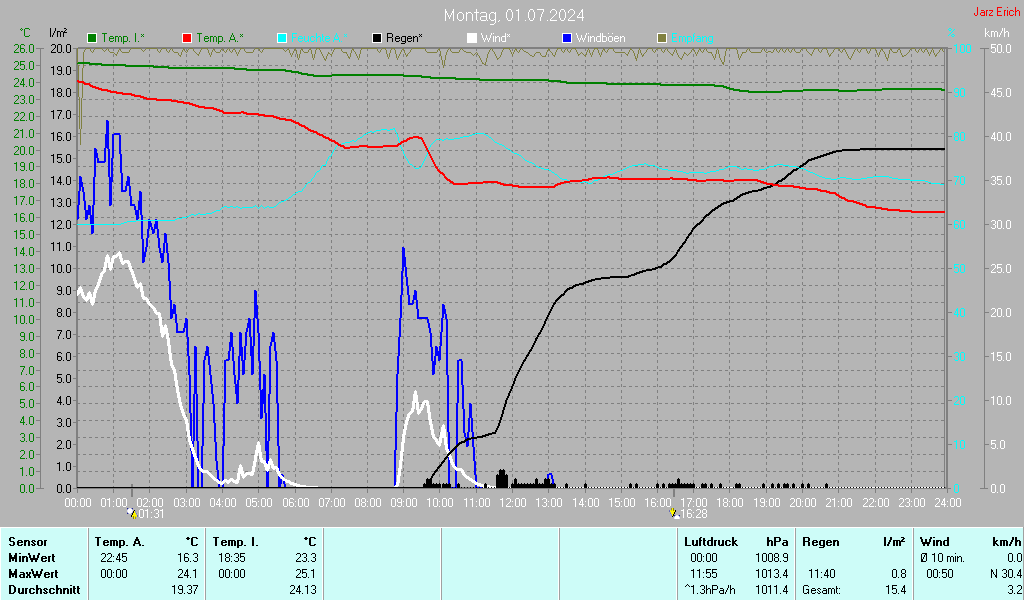Click the black Regen legend swatch

377,38
